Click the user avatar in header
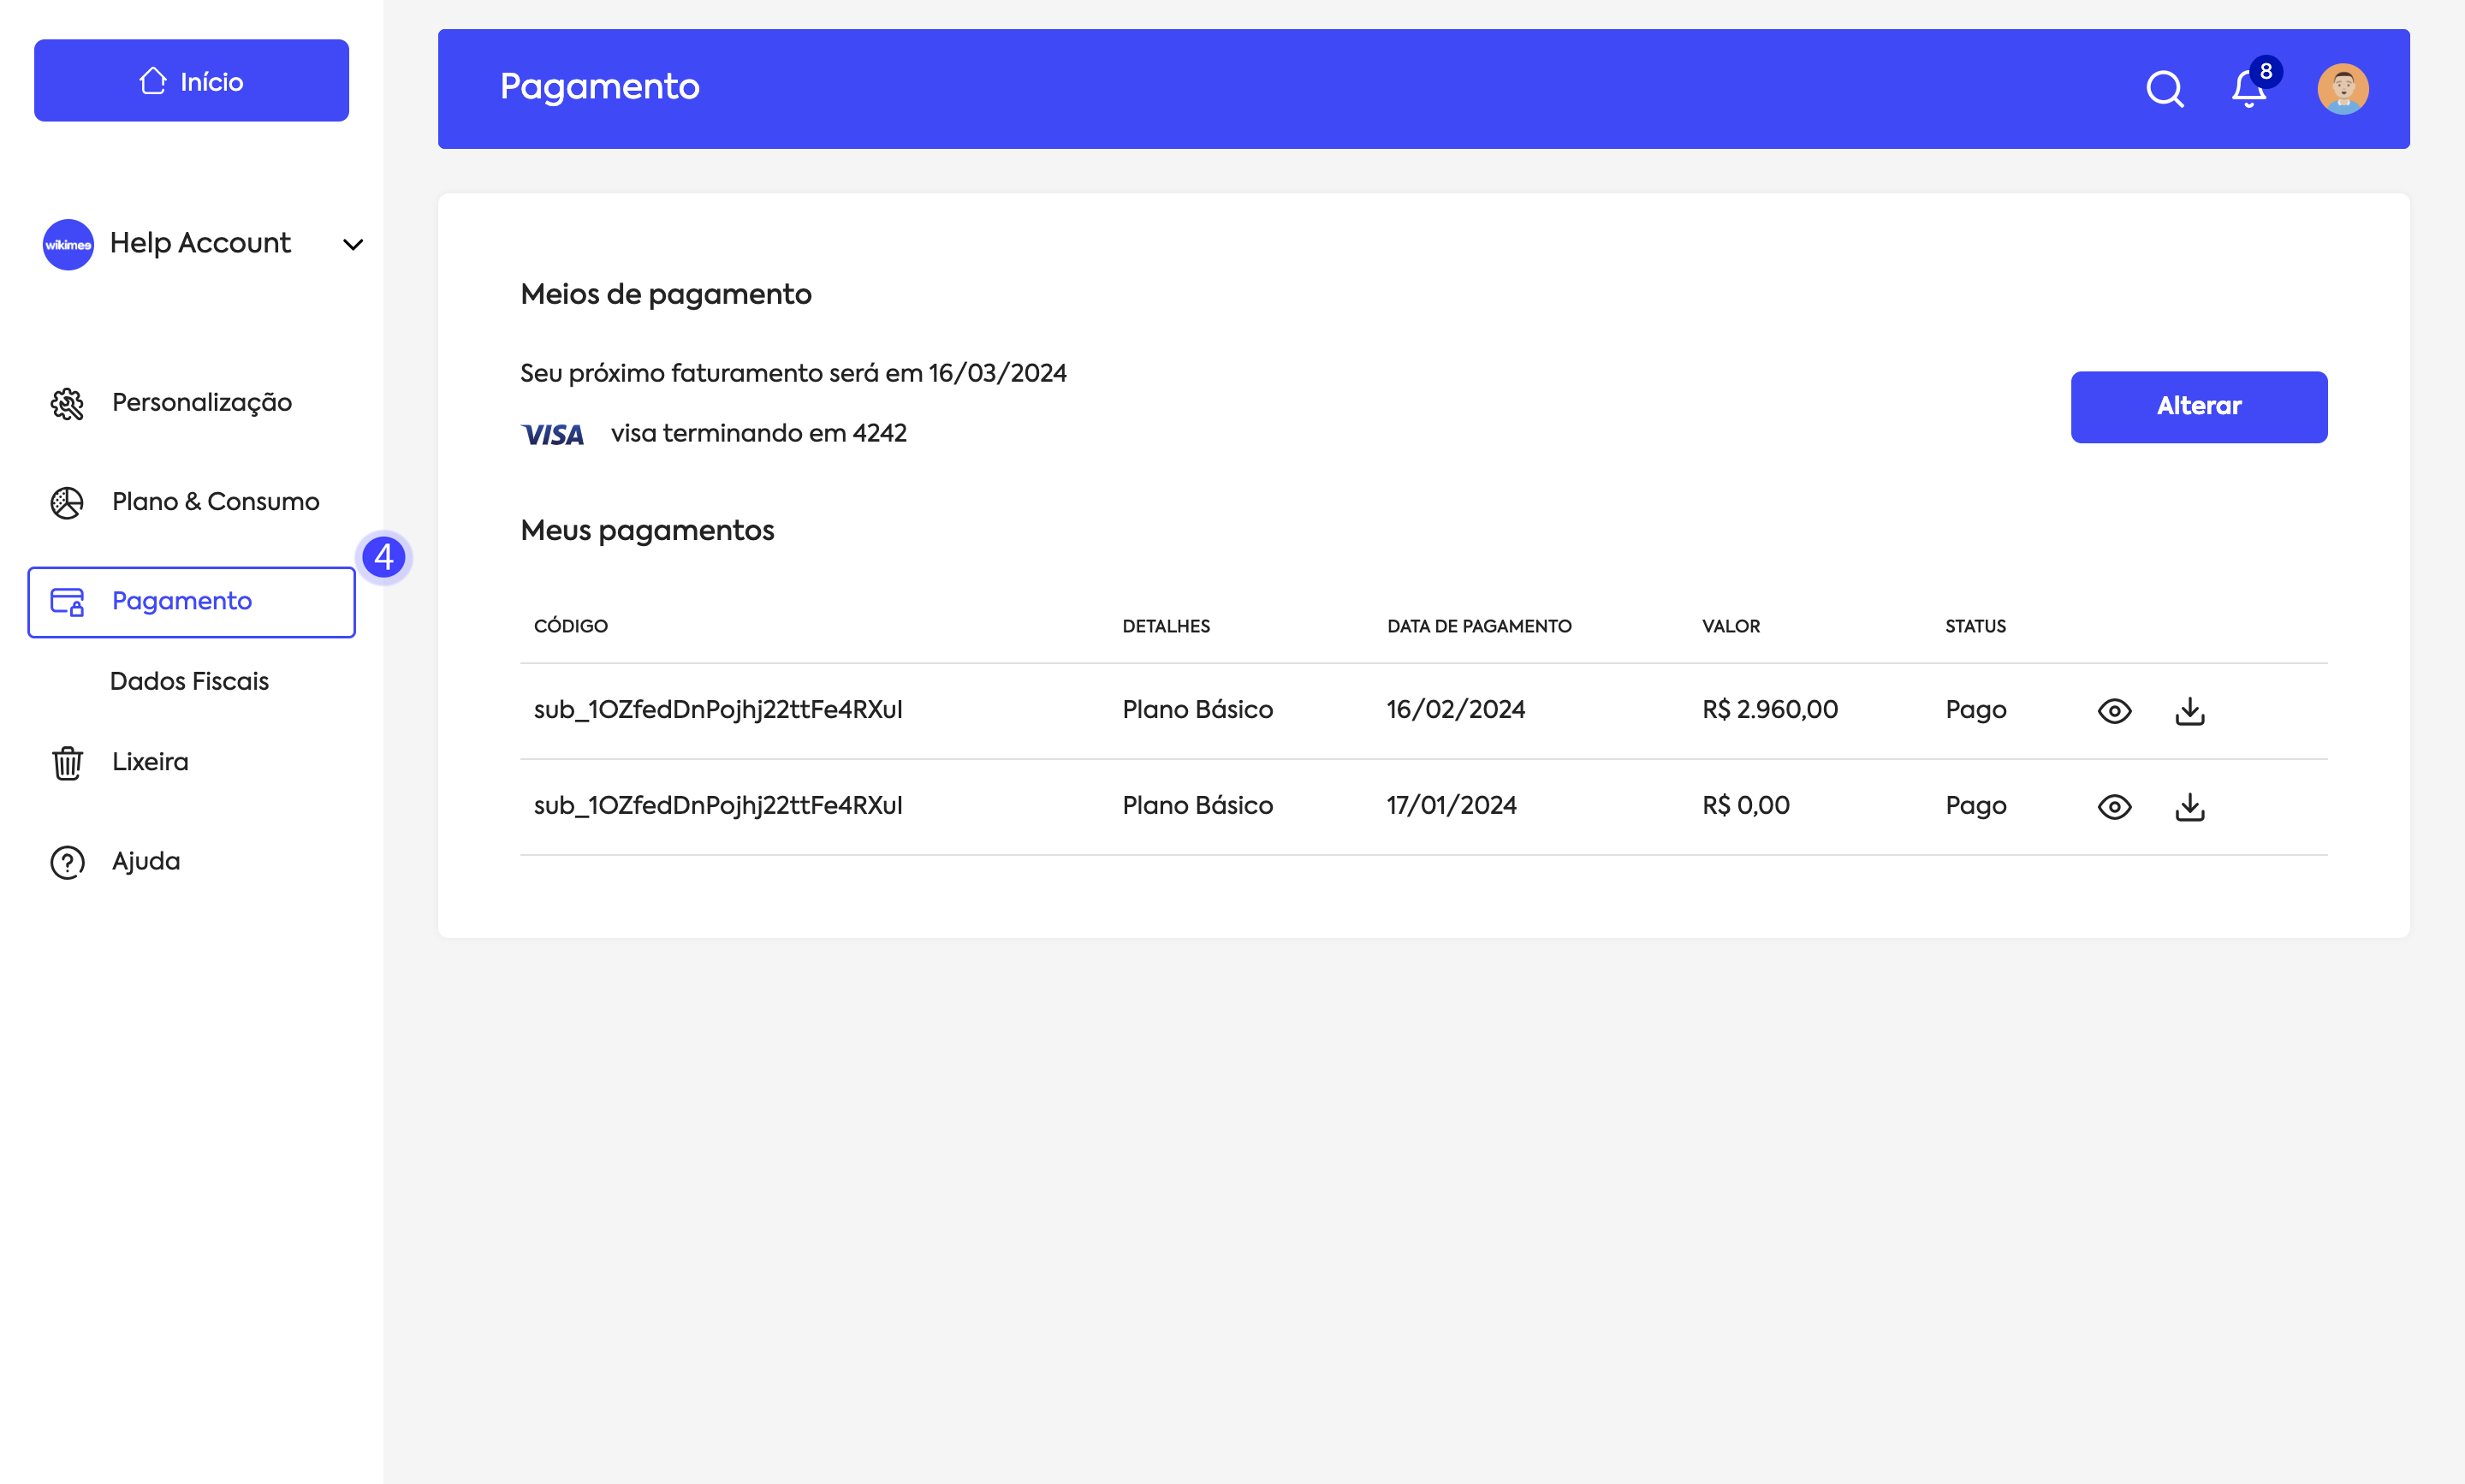The width and height of the screenshot is (2465, 1484). (x=2342, y=89)
